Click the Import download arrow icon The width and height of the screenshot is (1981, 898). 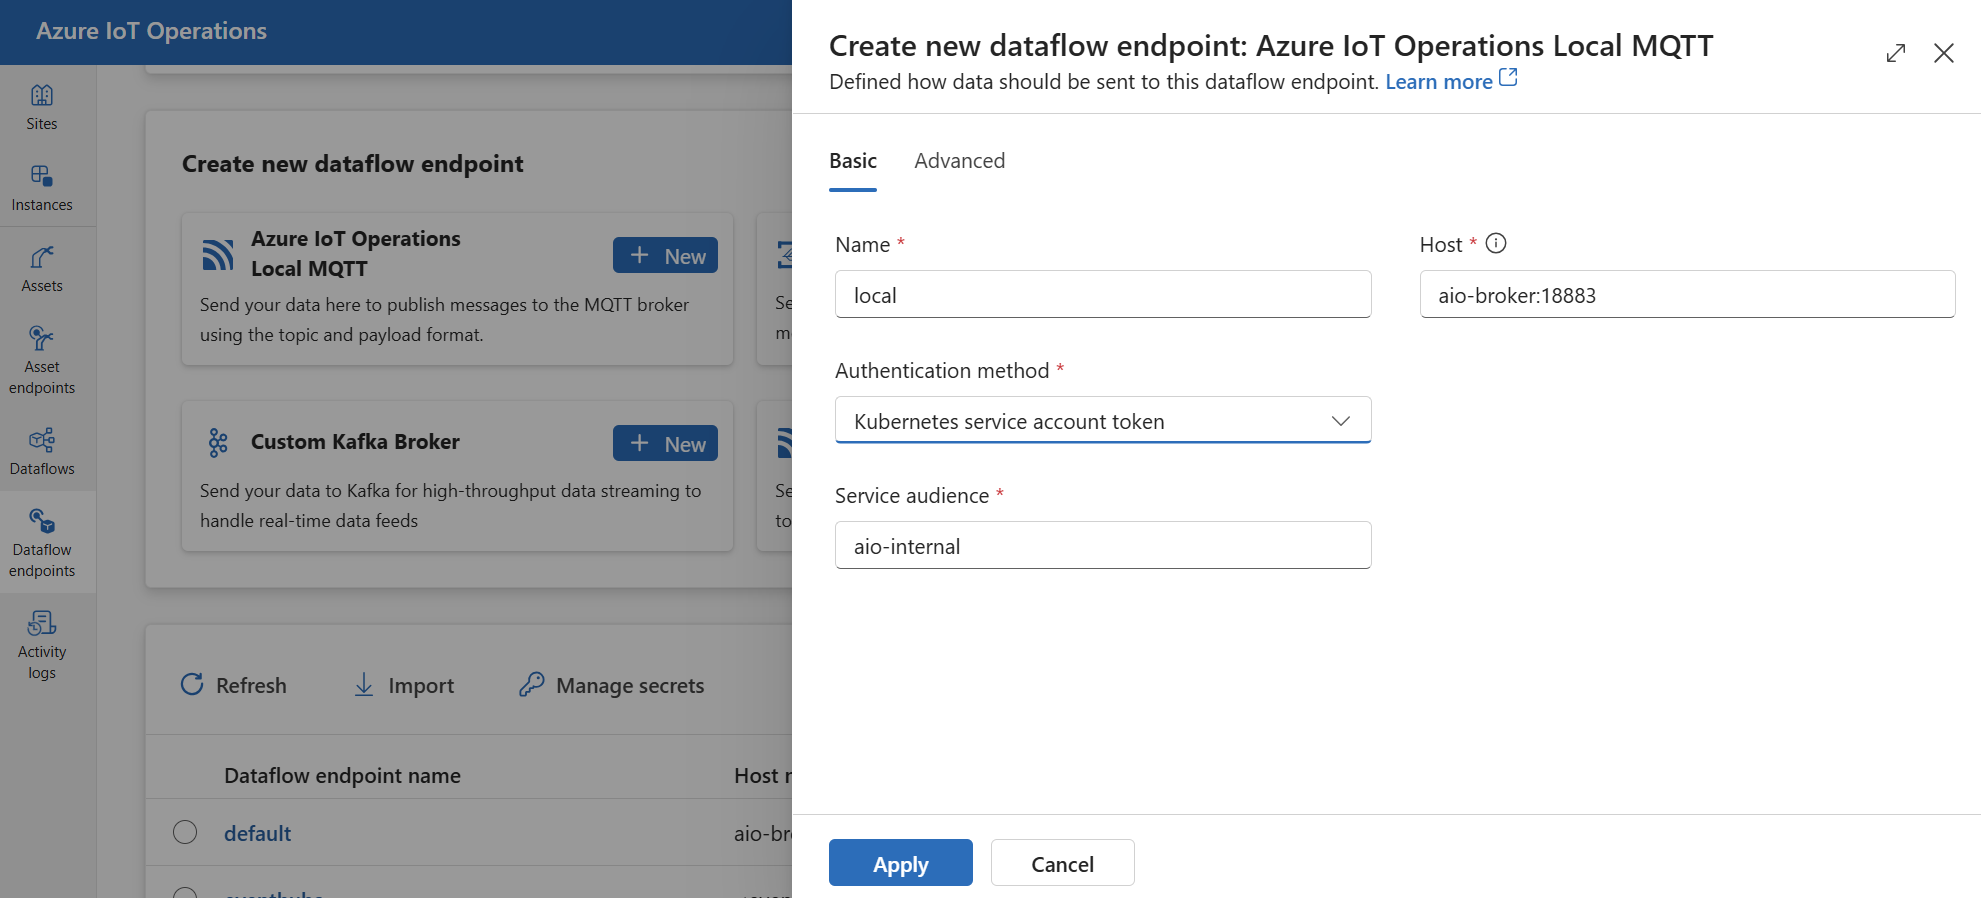point(364,685)
